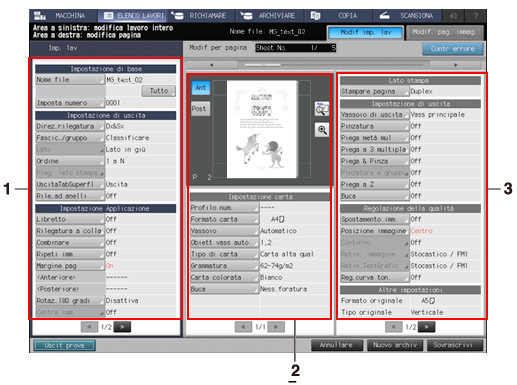Go to next job settings page
The image size is (517, 385).
point(122,327)
